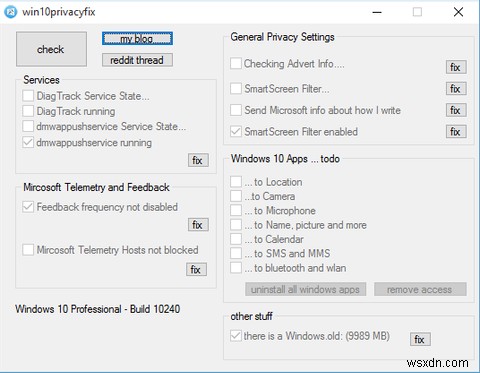Open the my blog link button

[137, 39]
